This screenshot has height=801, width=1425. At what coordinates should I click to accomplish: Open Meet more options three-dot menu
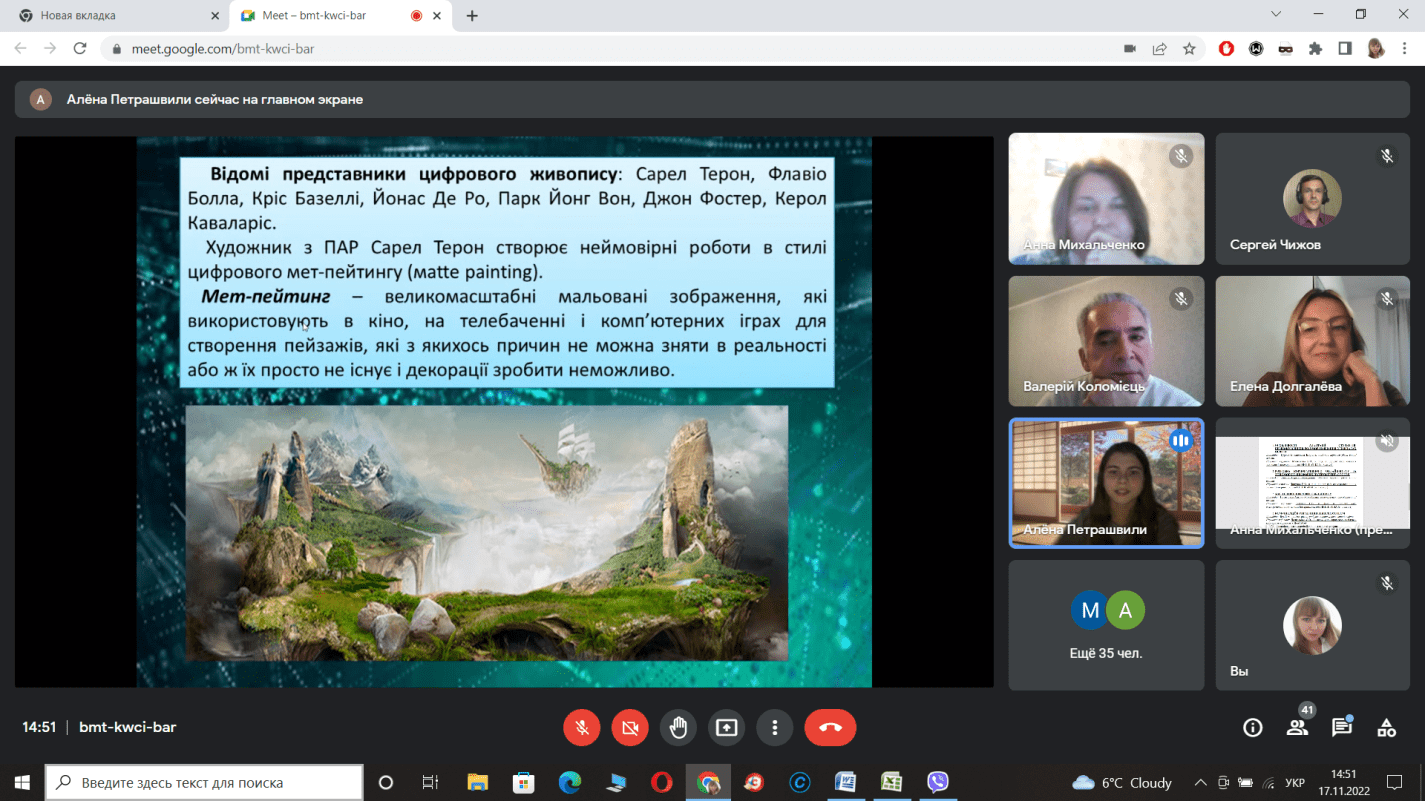click(x=774, y=728)
